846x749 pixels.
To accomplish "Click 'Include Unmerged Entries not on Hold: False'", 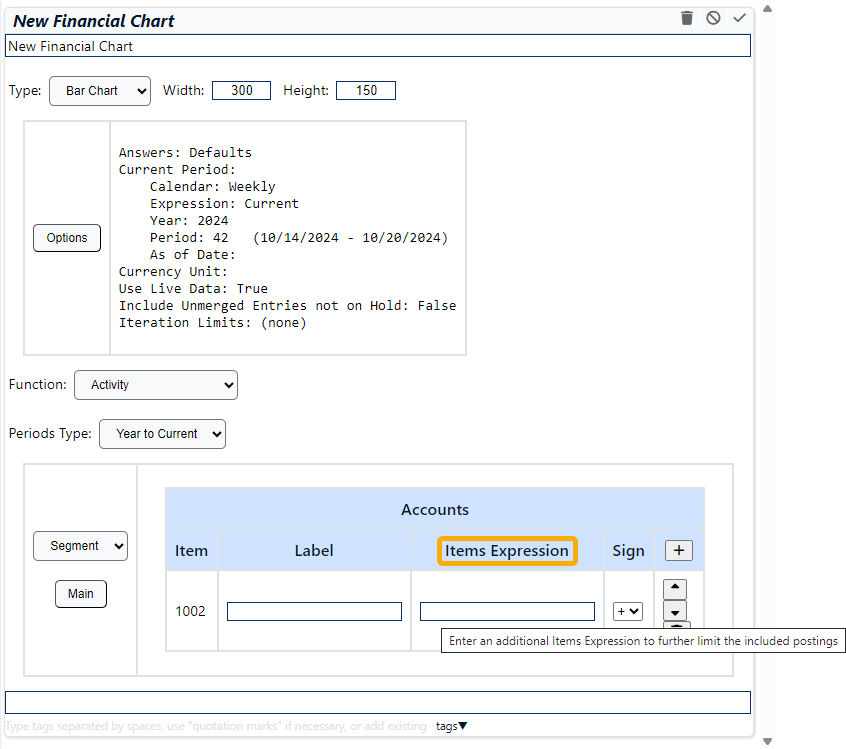I will (x=288, y=306).
